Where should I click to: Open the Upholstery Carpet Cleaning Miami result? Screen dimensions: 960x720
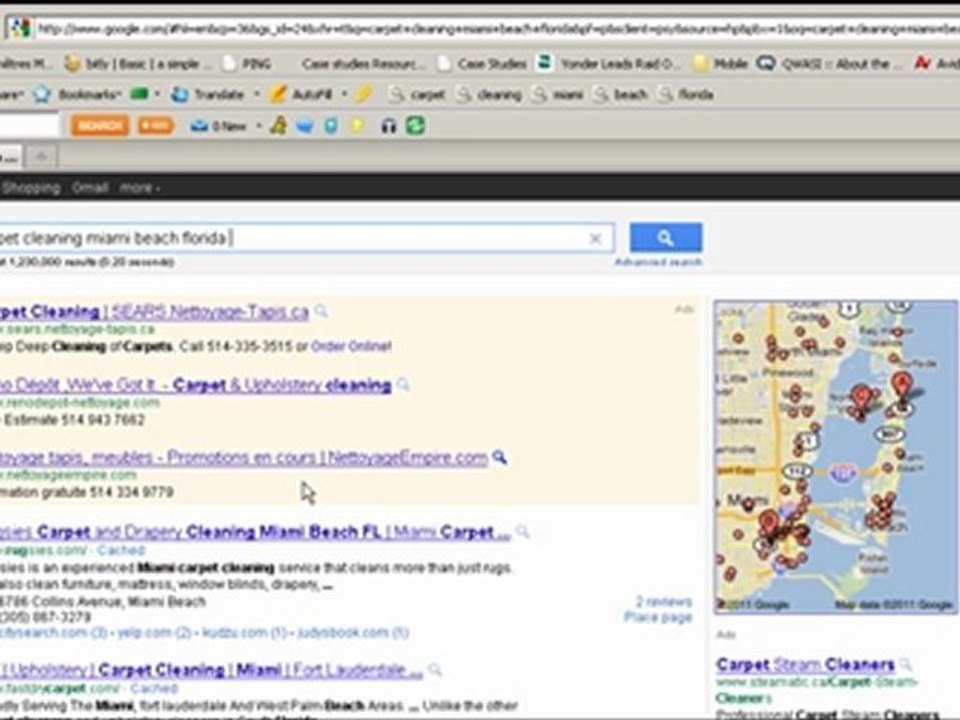[x=211, y=670]
